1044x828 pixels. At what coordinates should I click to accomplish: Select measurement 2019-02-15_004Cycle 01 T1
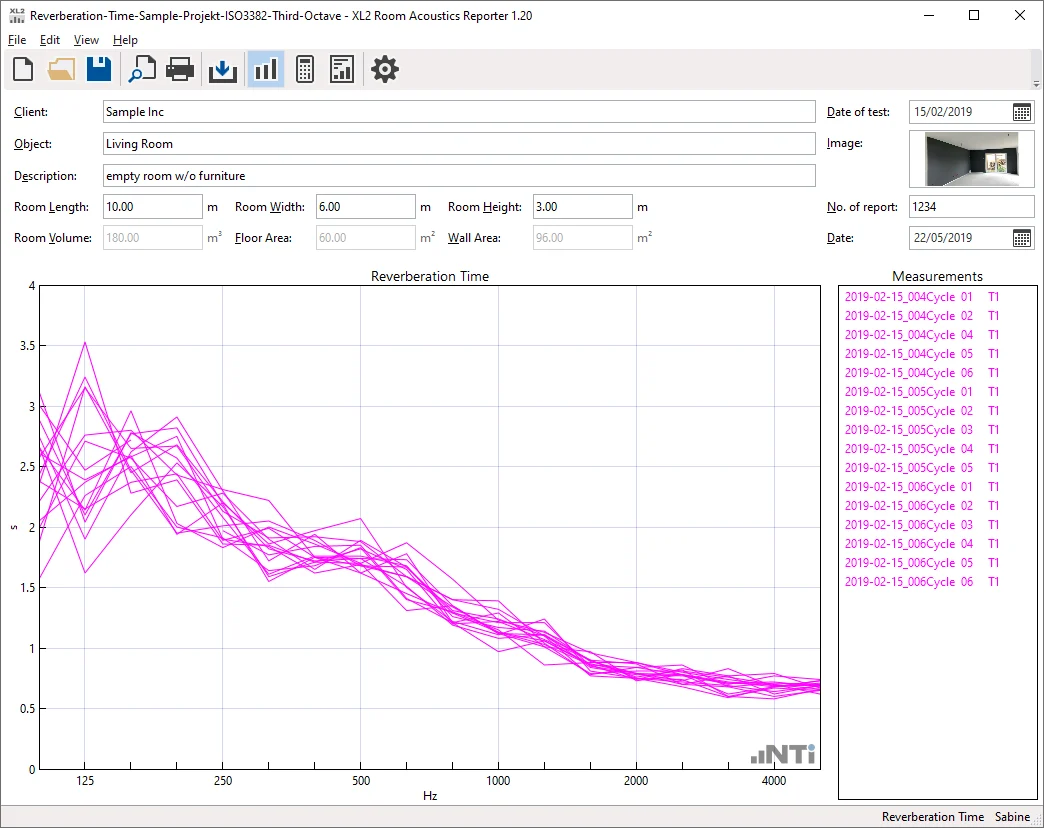click(921, 297)
